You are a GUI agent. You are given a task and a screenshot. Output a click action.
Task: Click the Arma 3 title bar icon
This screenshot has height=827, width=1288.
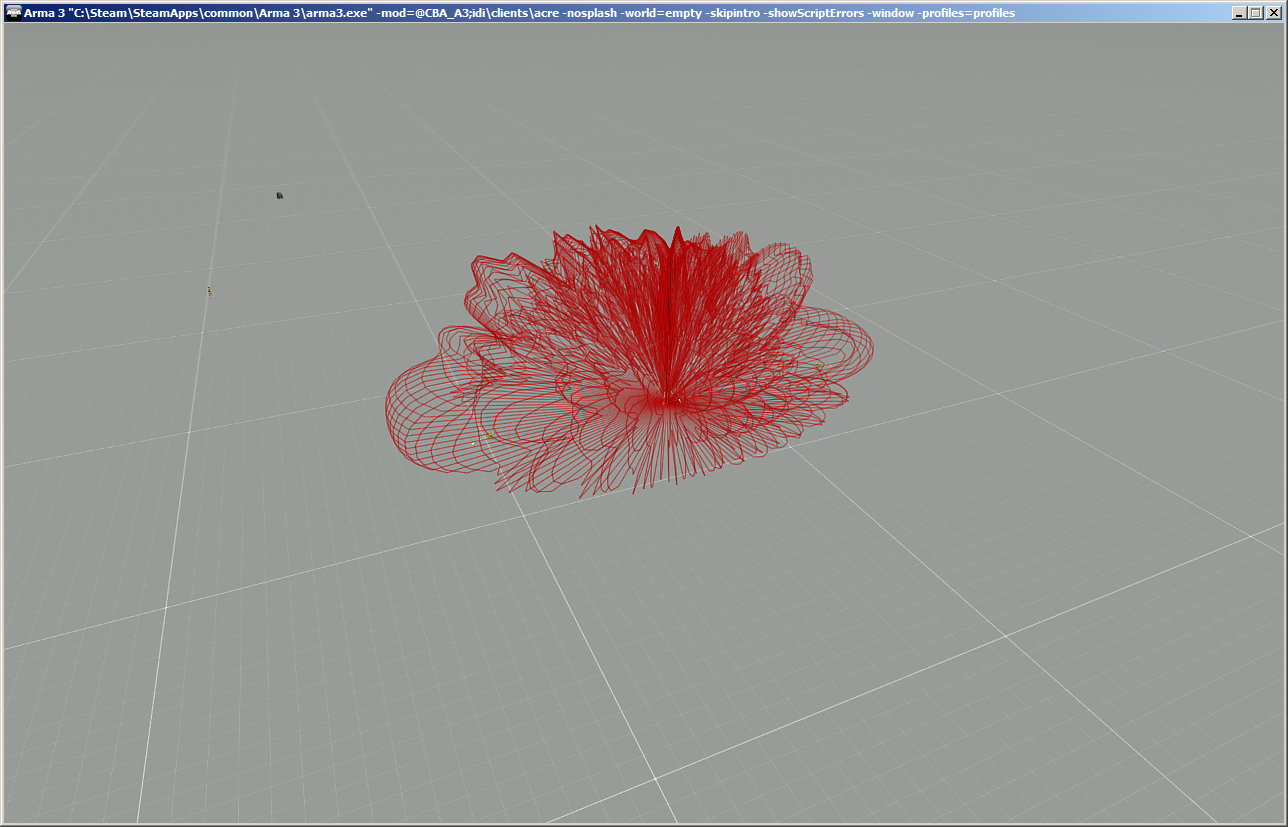13,13
